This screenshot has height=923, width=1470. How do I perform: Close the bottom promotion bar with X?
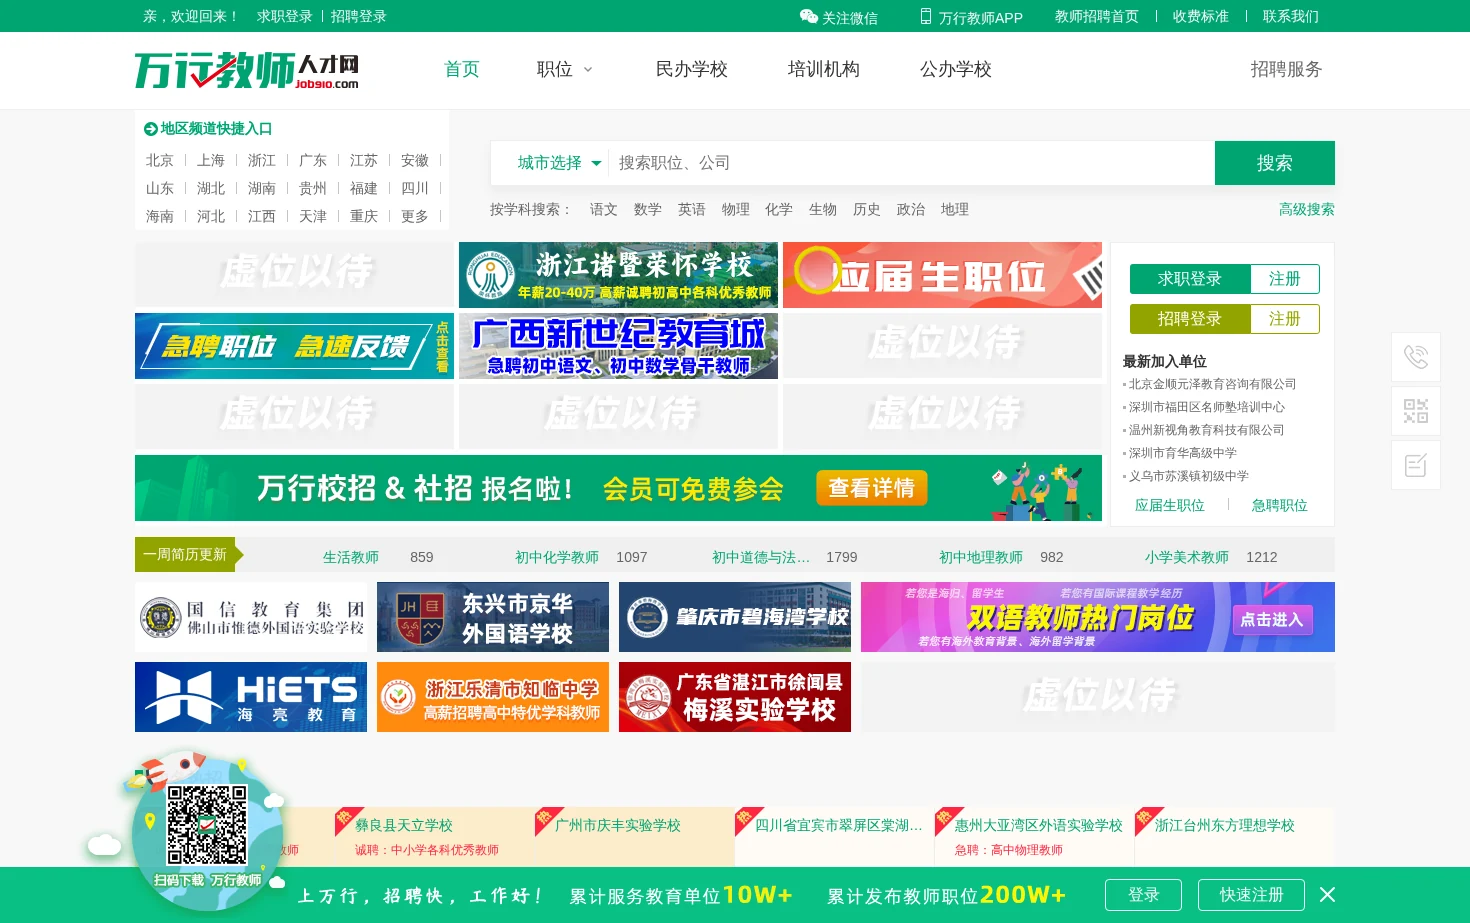[1327, 894]
